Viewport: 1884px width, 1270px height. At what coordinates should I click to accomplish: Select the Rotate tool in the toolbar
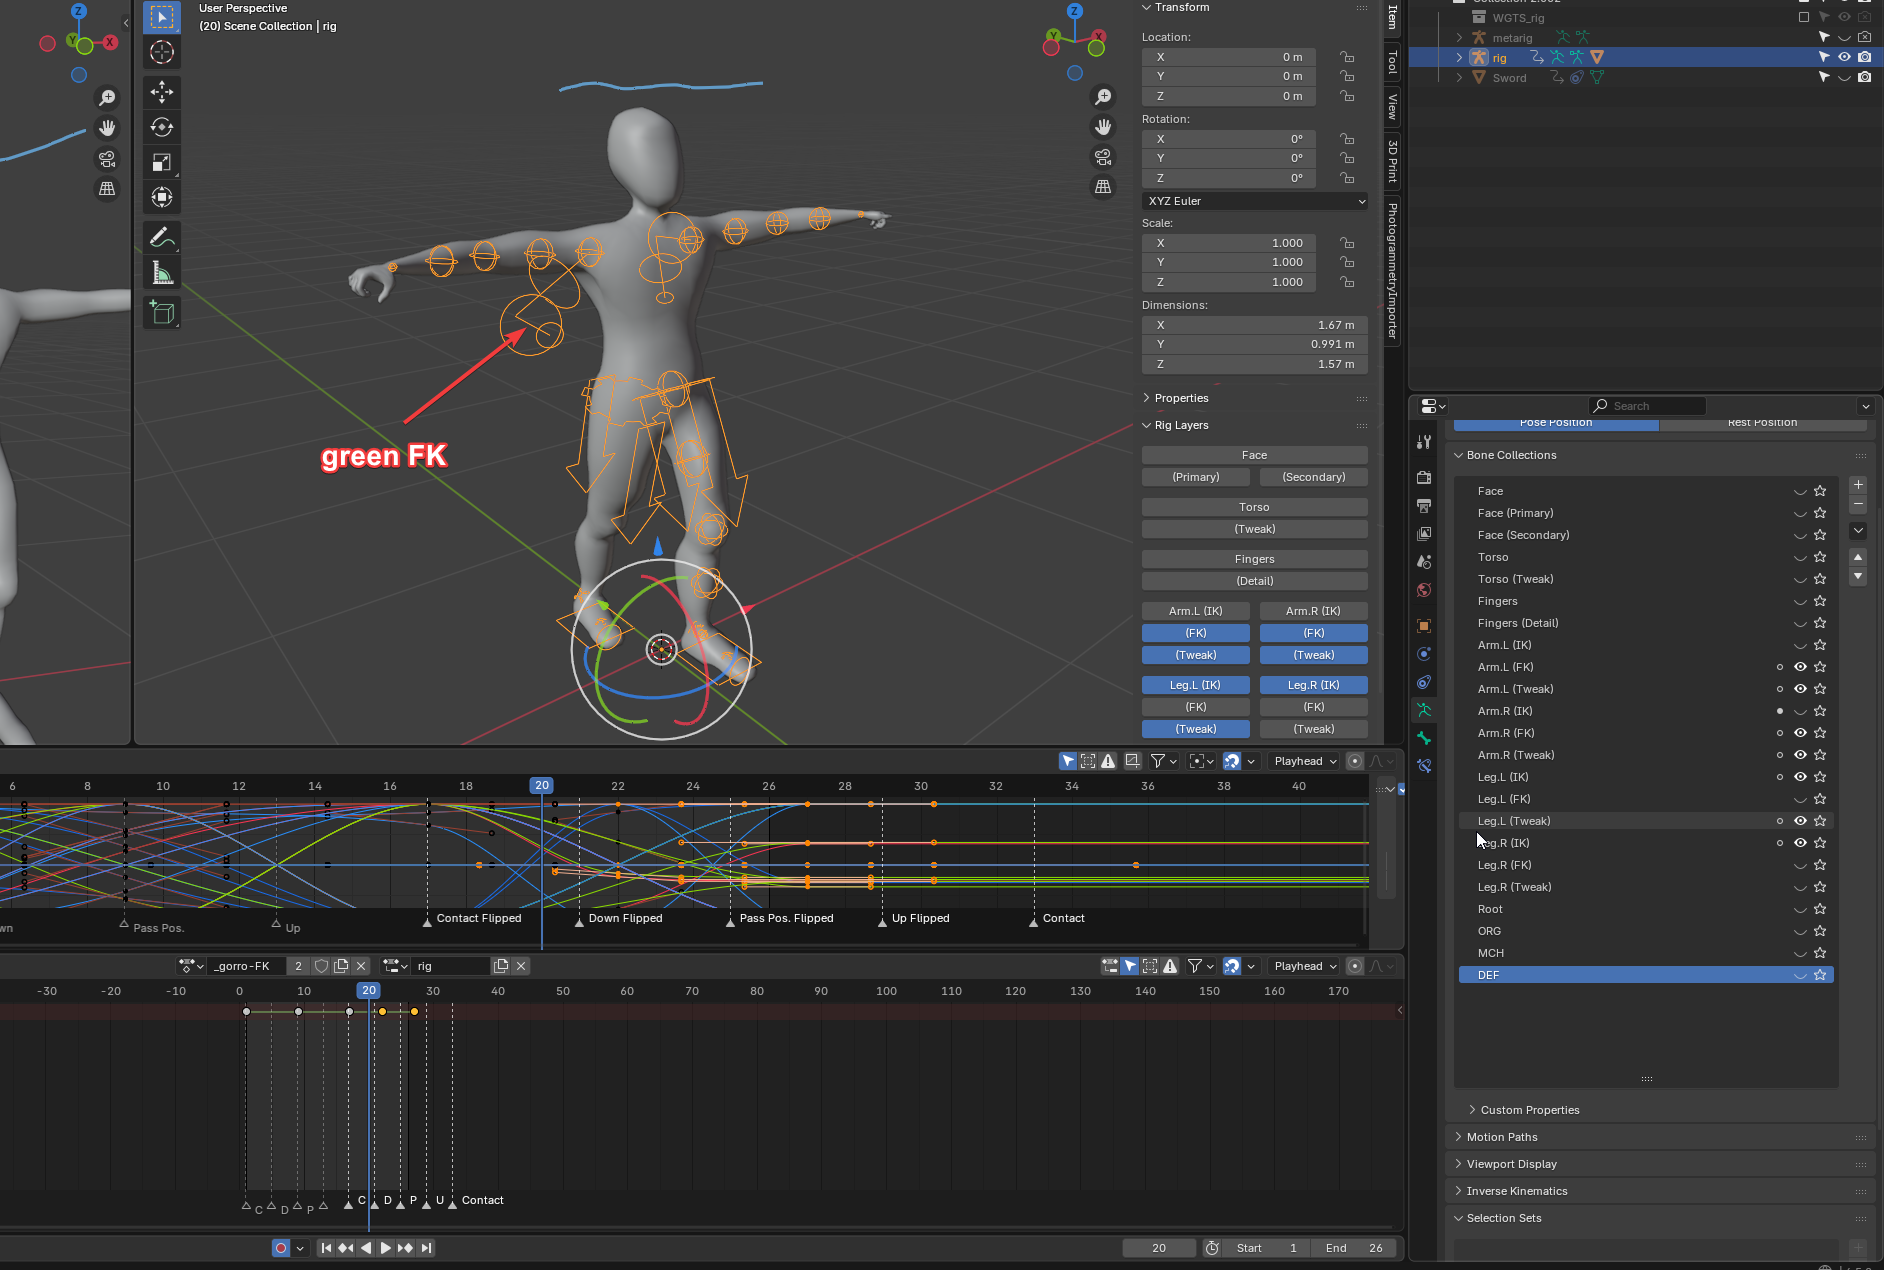point(161,127)
